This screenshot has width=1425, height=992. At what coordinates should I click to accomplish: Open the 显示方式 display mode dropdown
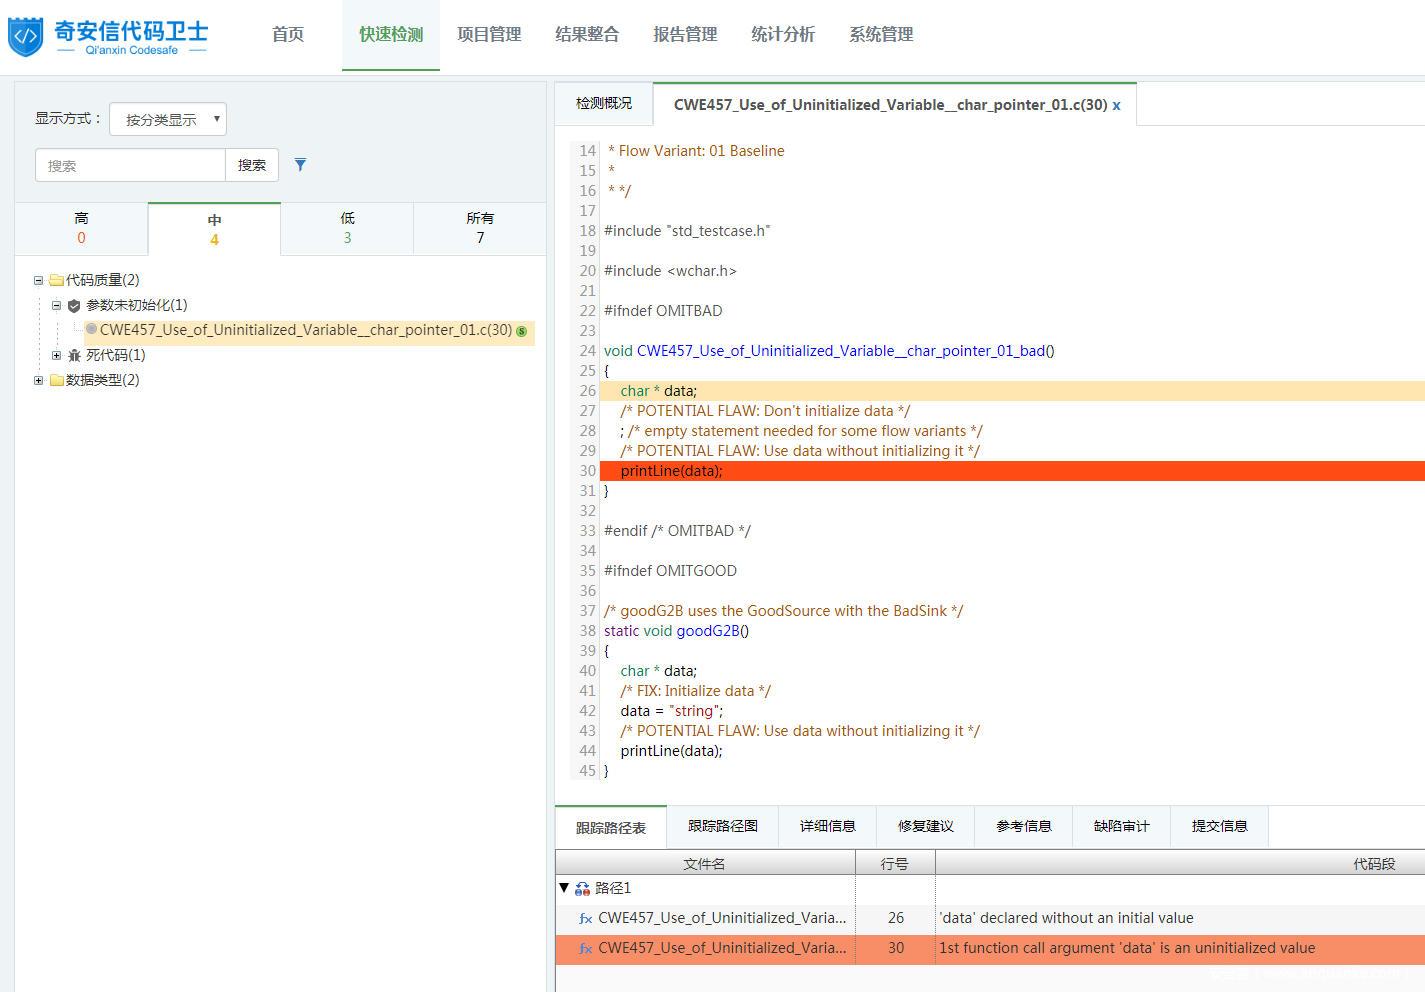click(x=168, y=119)
